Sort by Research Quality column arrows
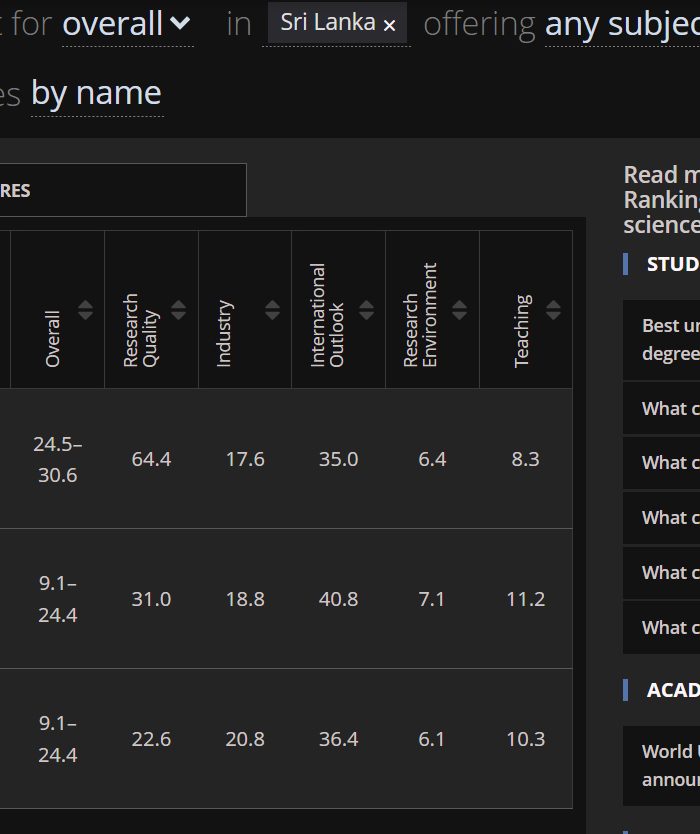Screen dimensions: 700x834 pos(179,310)
